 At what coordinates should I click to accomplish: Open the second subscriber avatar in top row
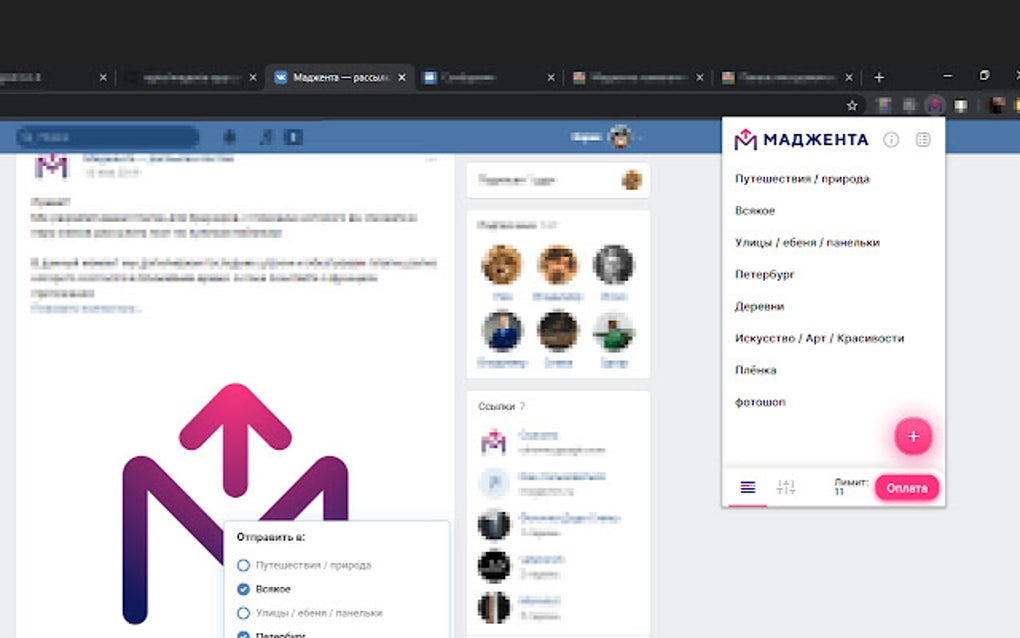pos(557,264)
